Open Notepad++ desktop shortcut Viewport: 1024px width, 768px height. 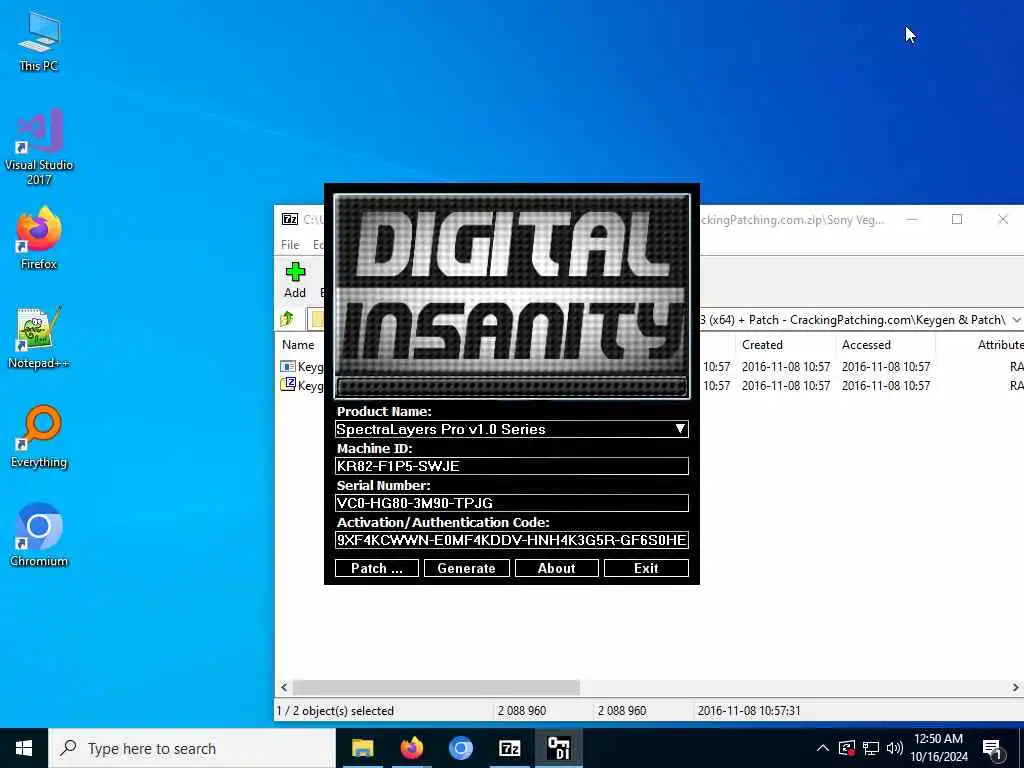tap(39, 337)
